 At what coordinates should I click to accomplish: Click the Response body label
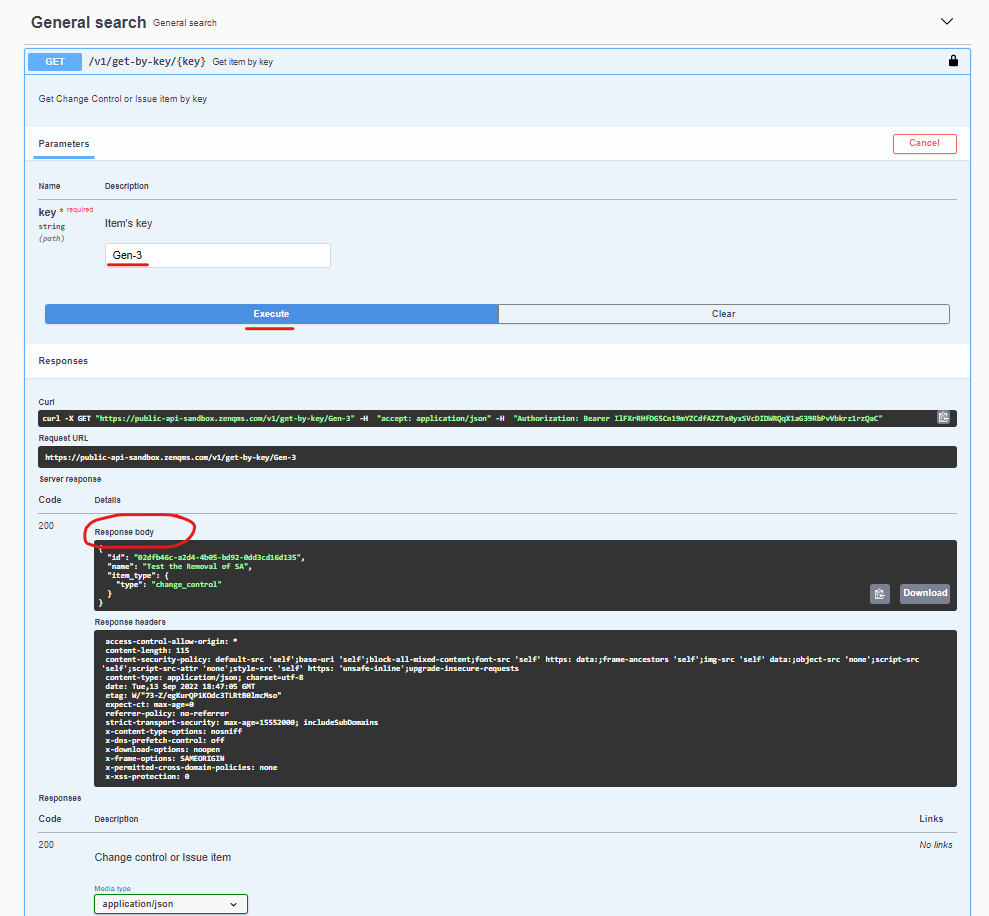[124, 532]
